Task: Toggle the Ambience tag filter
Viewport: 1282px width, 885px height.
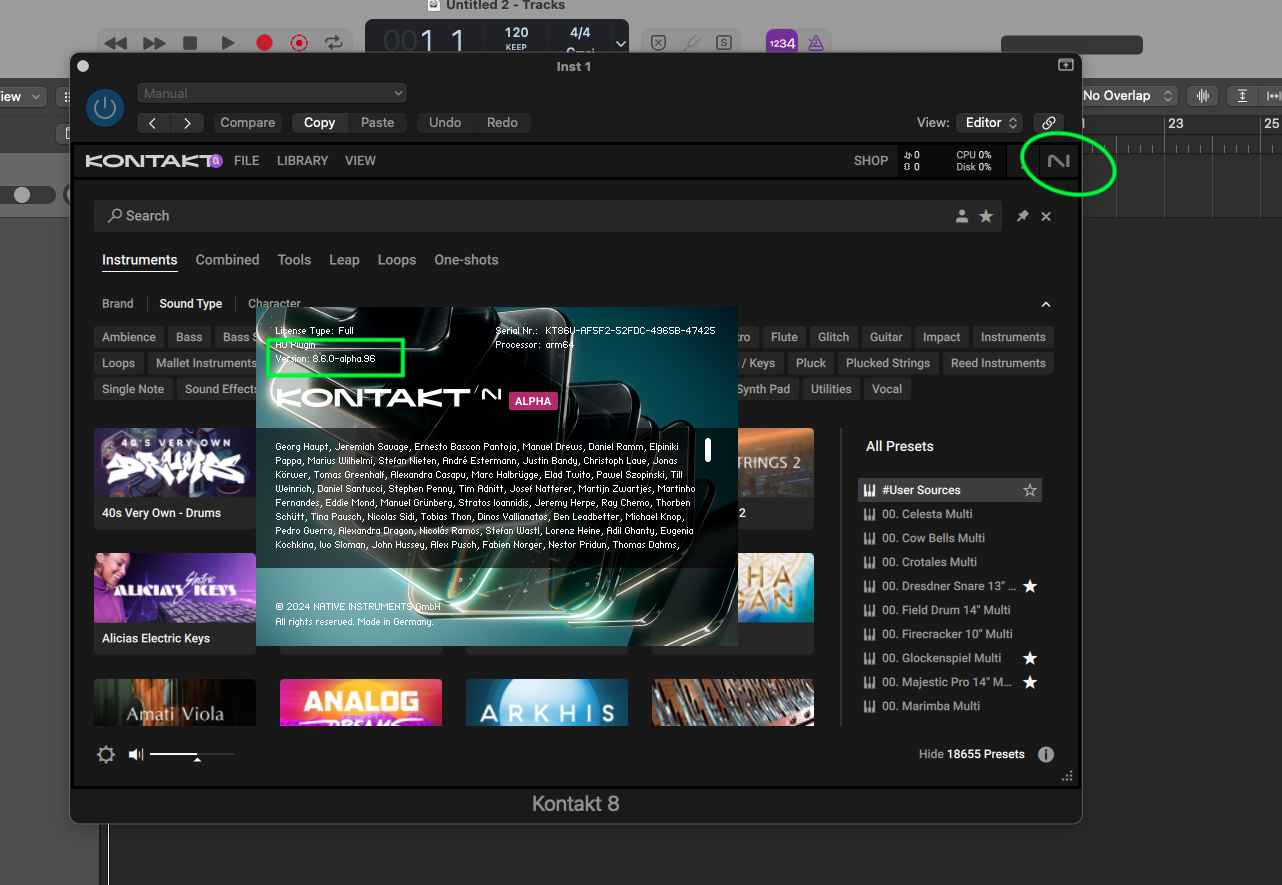Action: pyautogui.click(x=129, y=337)
